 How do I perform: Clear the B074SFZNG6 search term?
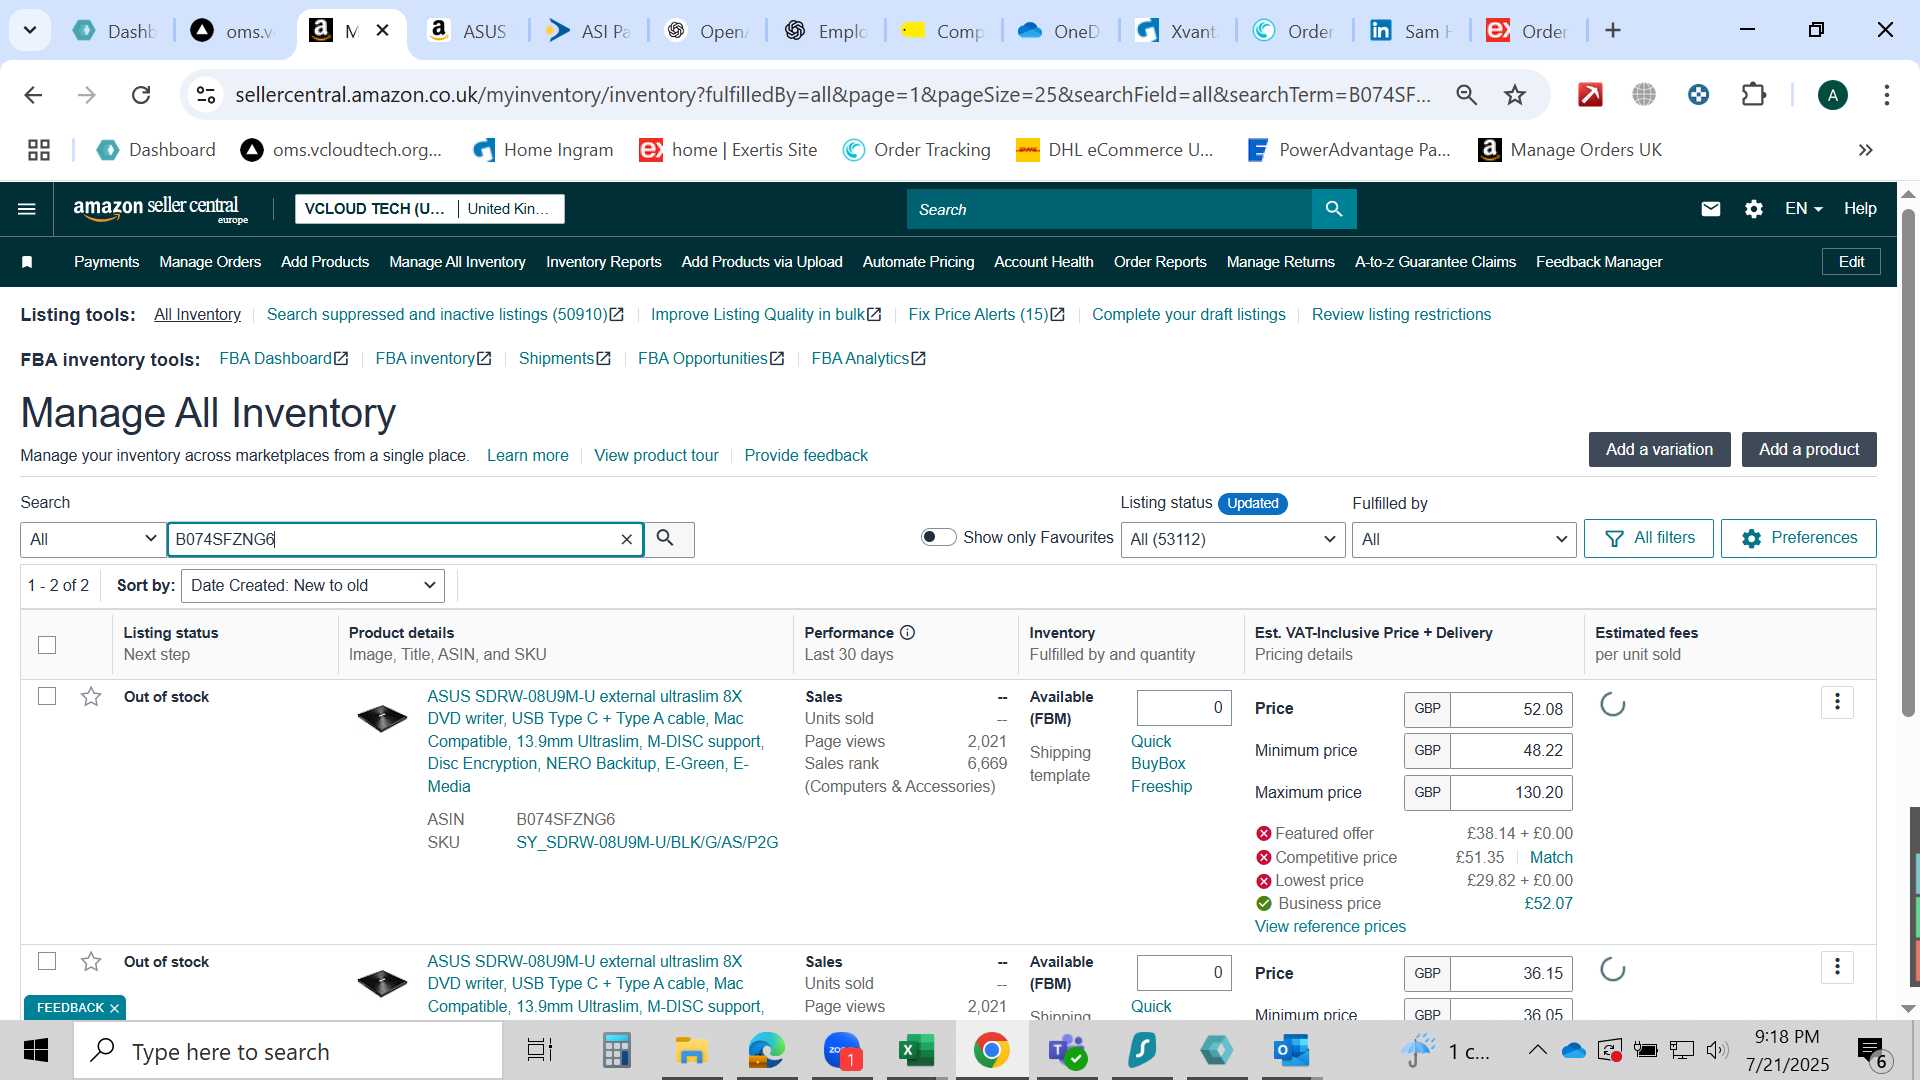click(x=627, y=540)
